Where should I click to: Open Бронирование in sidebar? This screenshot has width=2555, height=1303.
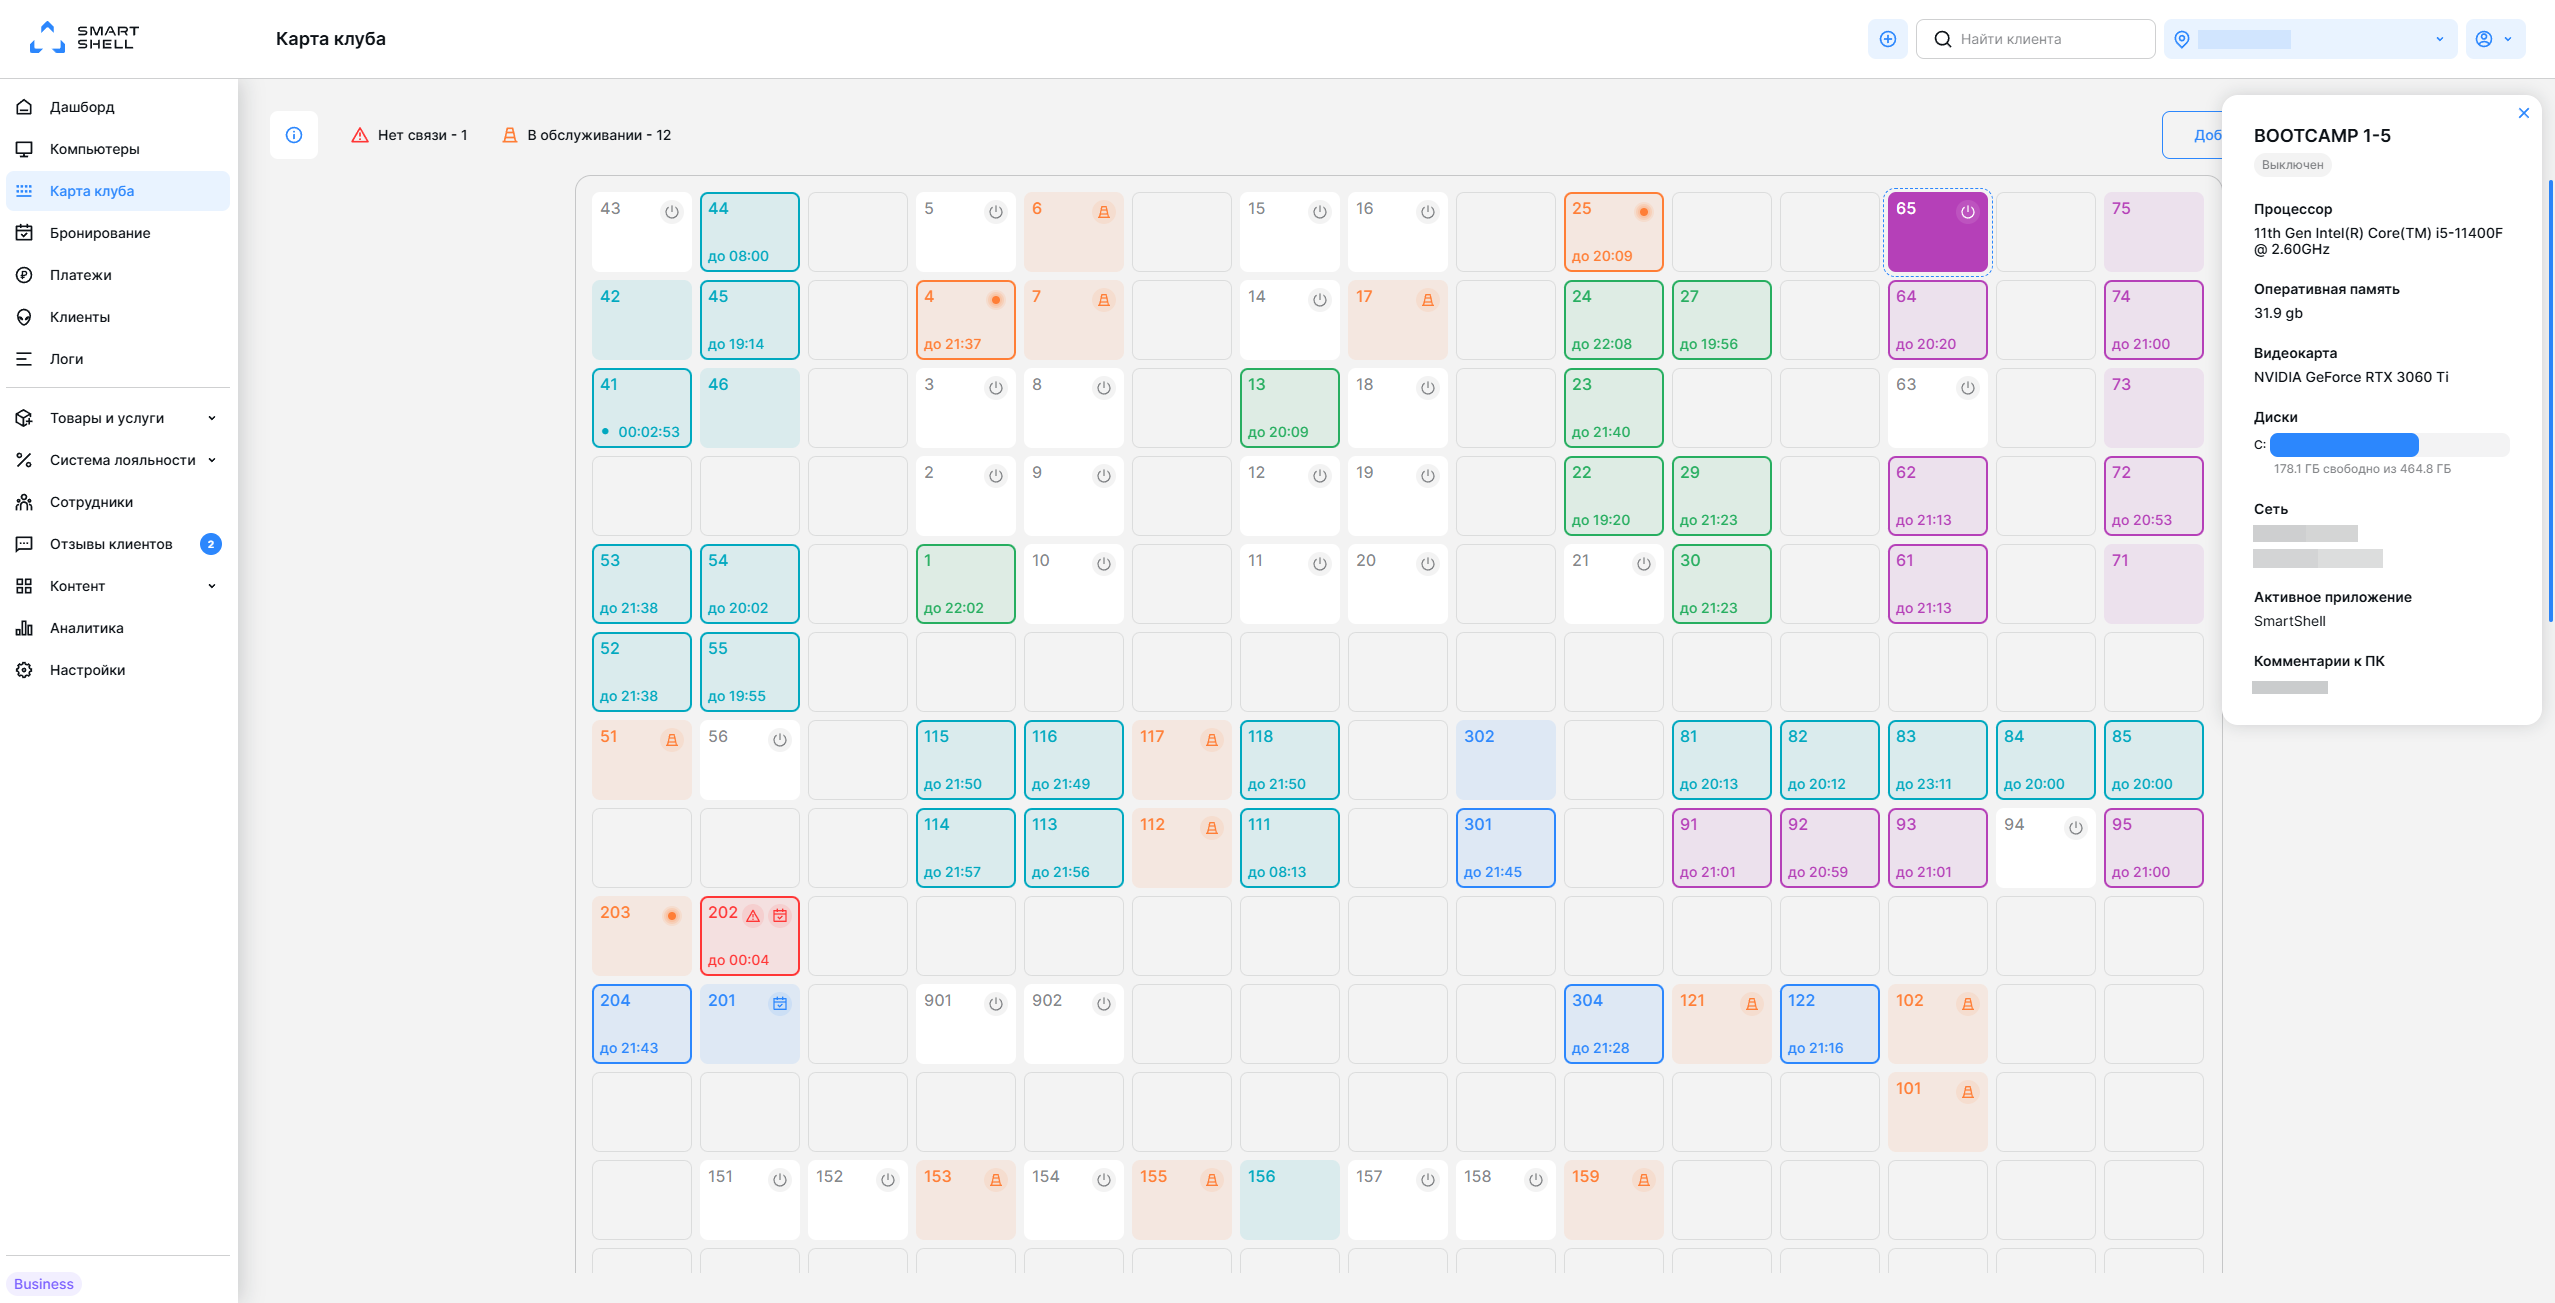pyautogui.click(x=100, y=233)
